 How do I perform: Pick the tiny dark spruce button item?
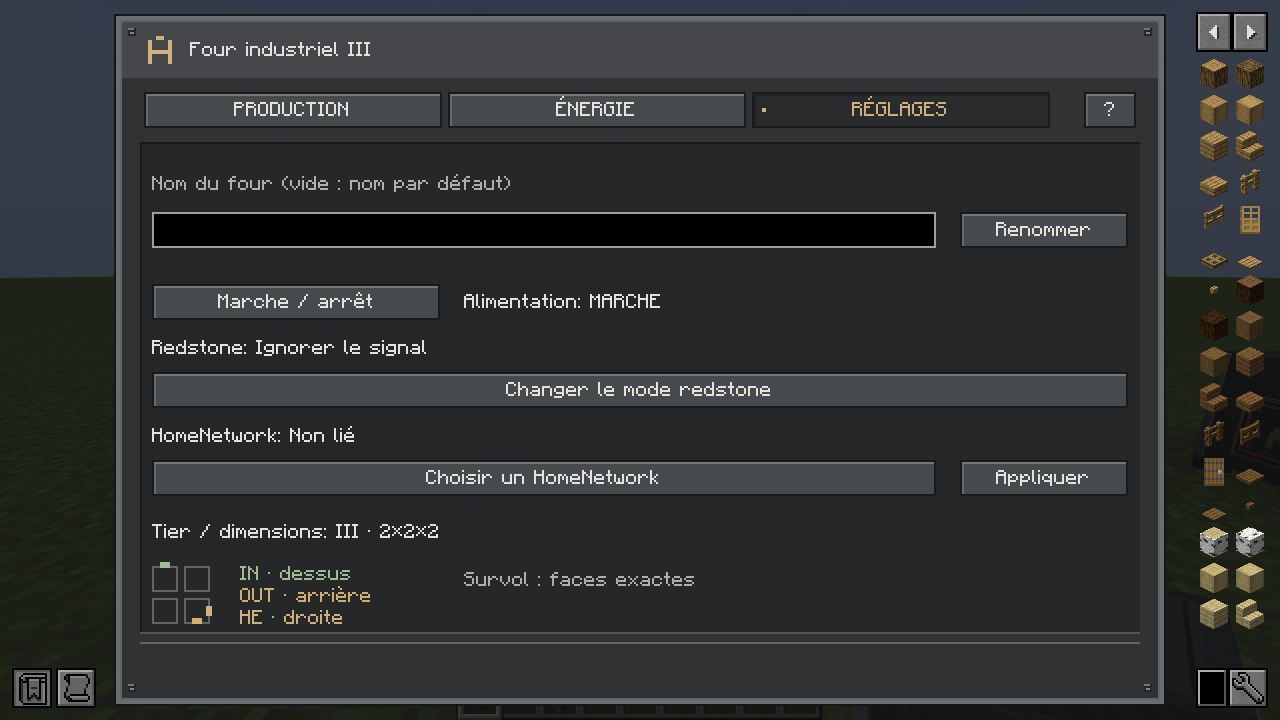pos(1250,507)
